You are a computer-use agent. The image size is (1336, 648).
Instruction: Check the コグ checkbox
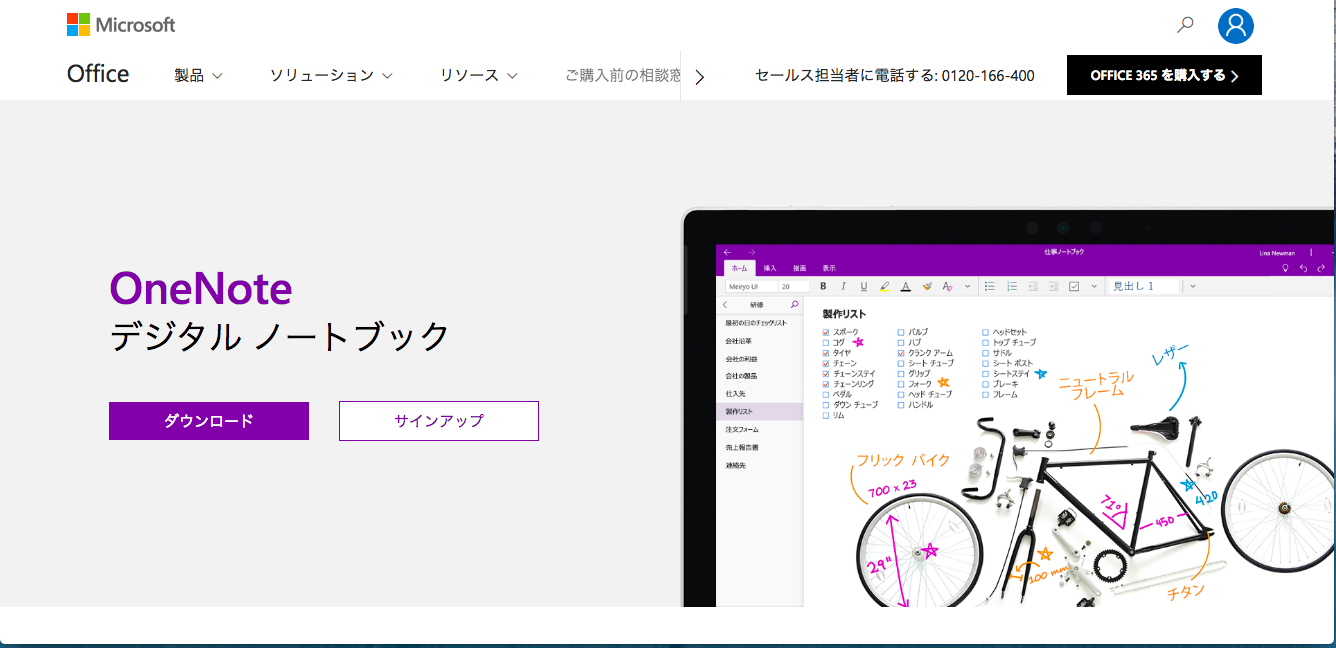point(826,342)
